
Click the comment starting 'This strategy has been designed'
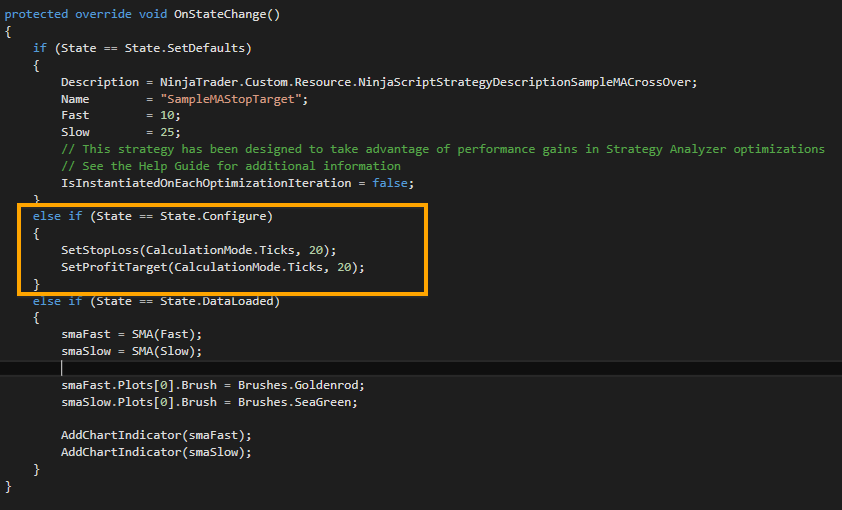click(442, 149)
